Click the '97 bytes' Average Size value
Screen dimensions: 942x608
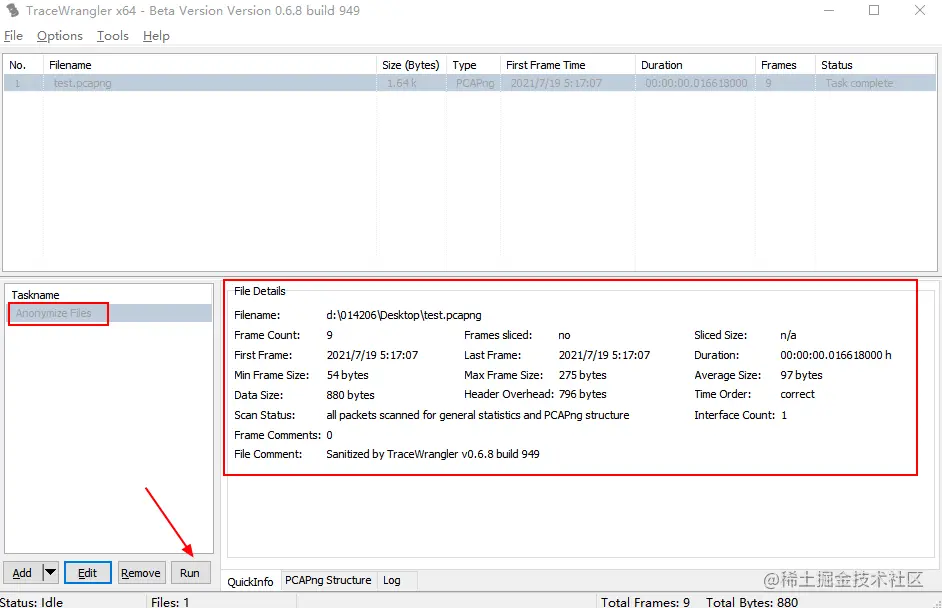(801, 375)
